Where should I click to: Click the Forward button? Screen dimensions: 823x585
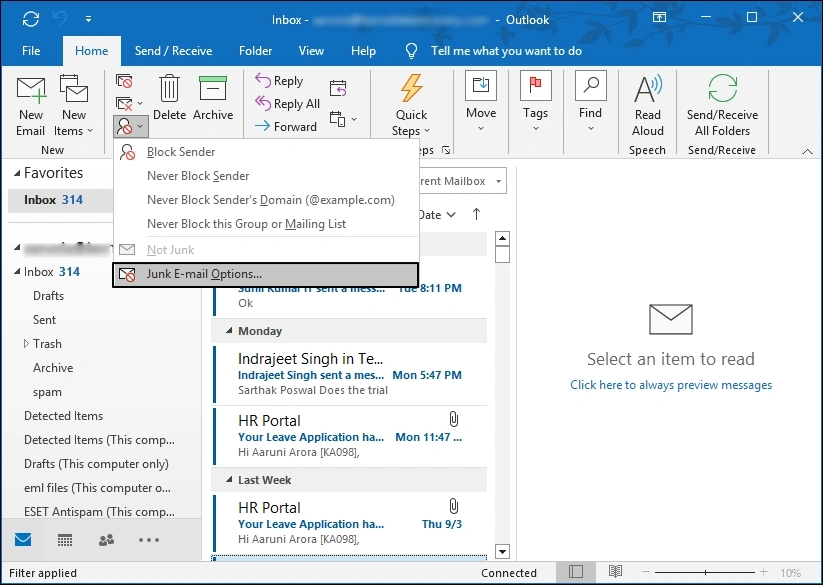(286, 126)
